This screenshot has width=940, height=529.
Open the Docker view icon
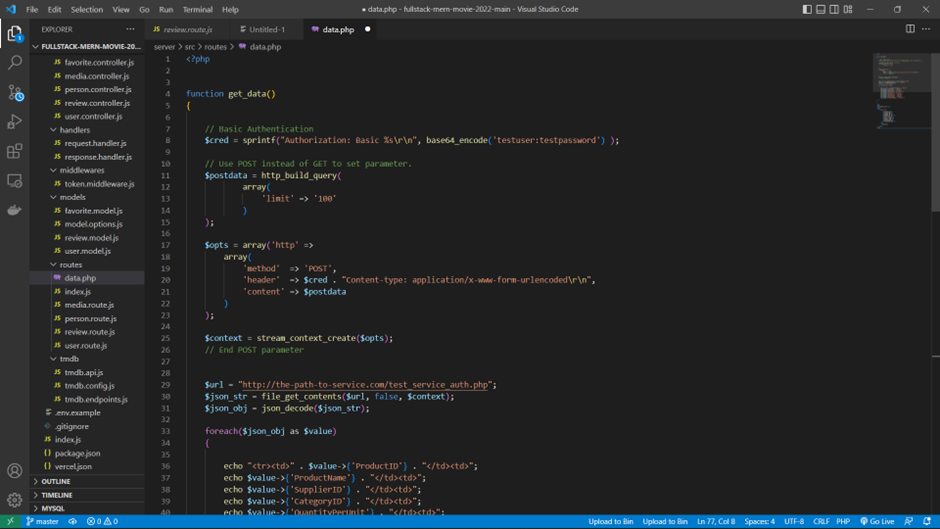click(x=14, y=210)
